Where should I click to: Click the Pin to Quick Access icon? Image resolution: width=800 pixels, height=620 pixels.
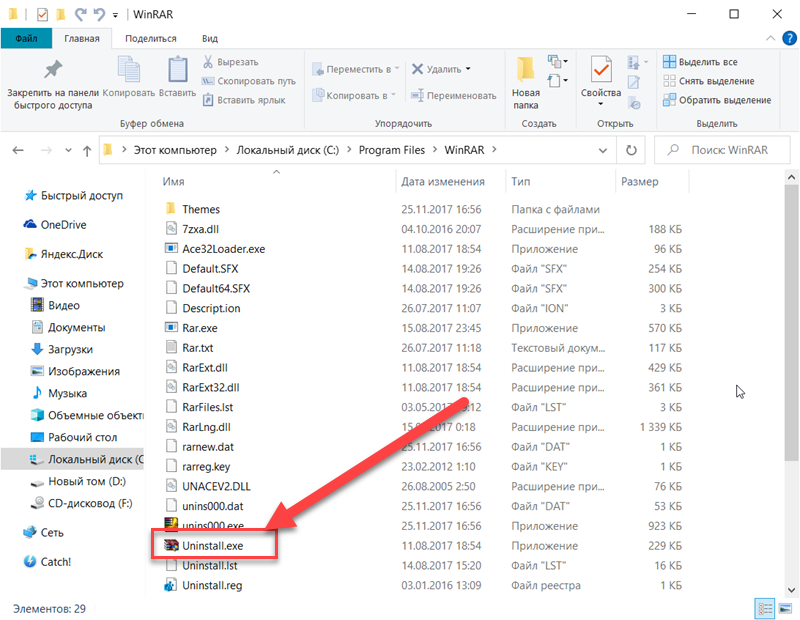pos(53,70)
